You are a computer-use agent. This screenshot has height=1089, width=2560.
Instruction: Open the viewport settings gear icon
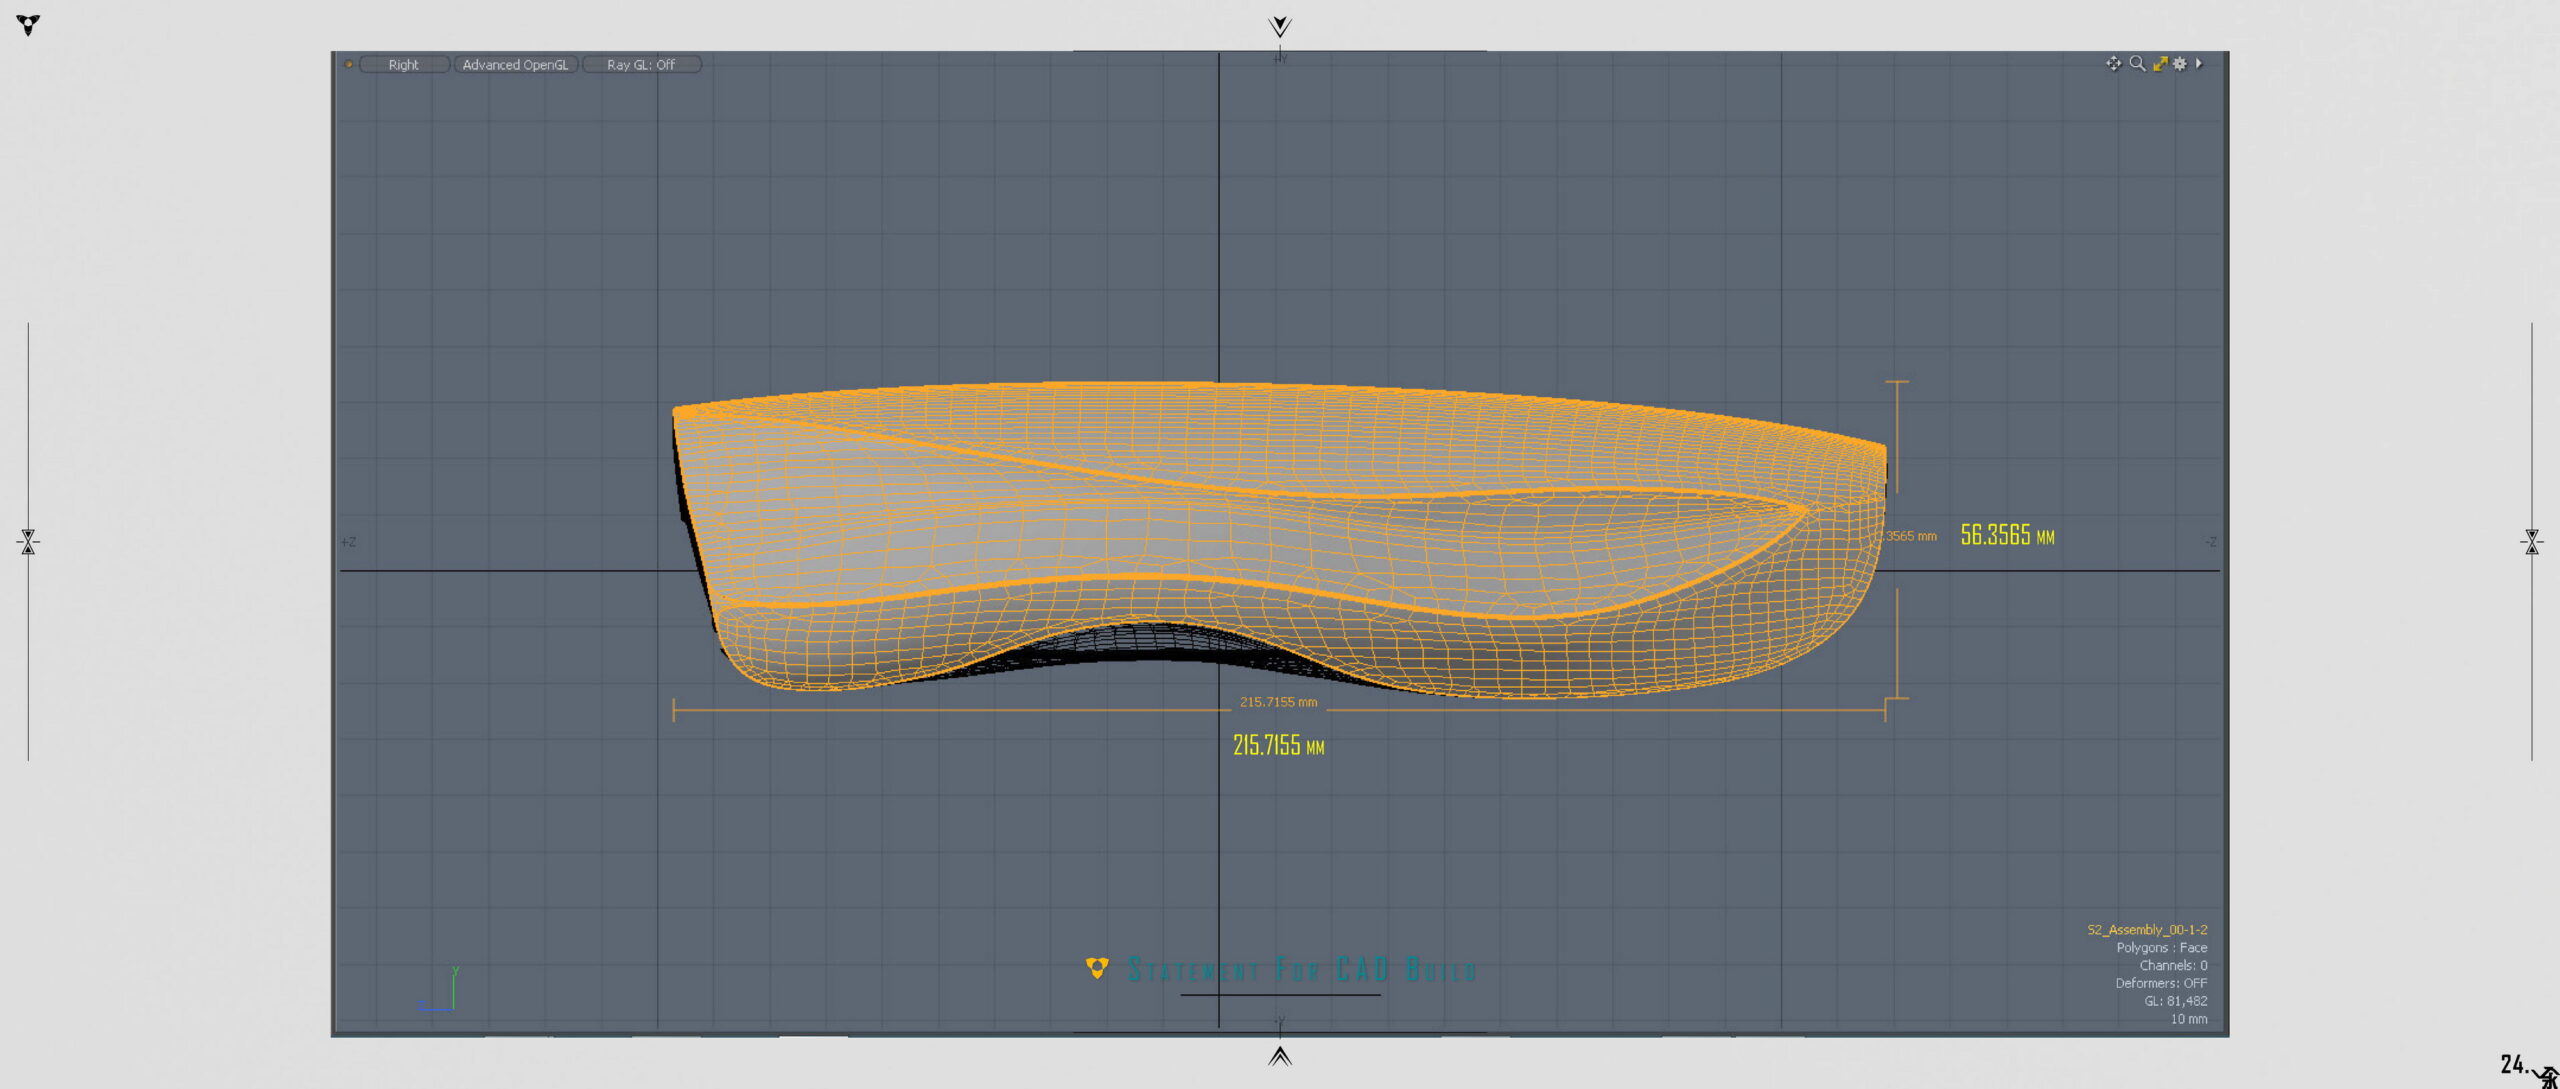(2180, 63)
